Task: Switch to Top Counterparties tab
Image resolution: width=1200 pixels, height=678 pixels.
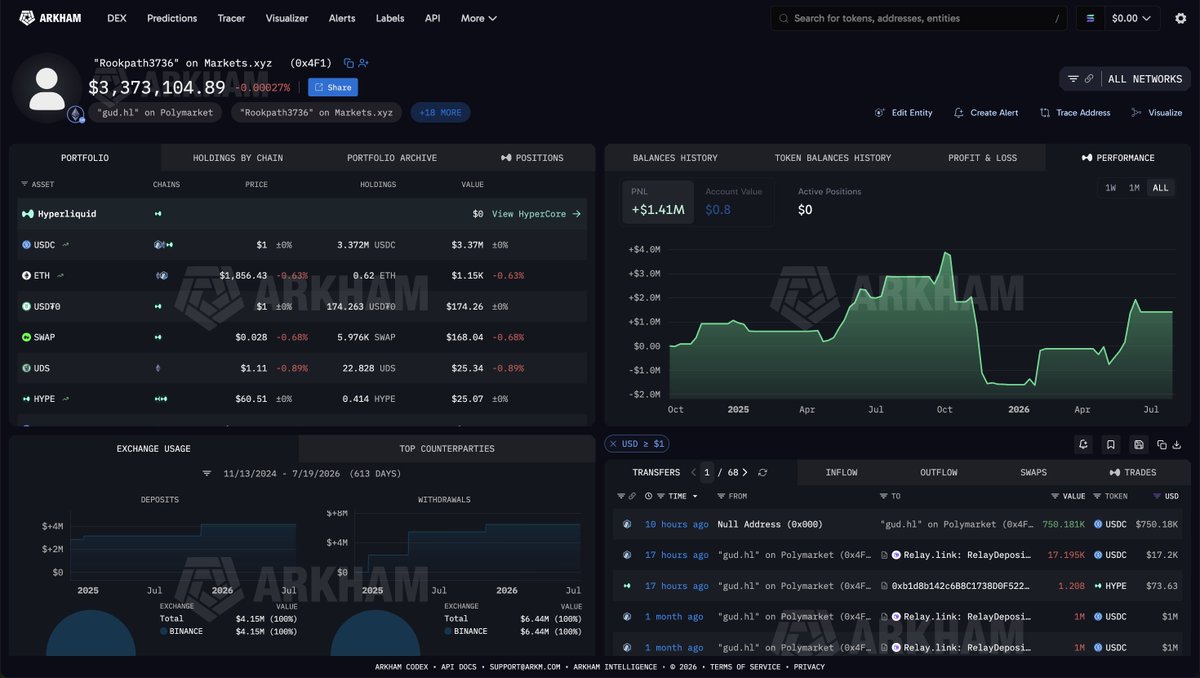Action: (x=446, y=449)
